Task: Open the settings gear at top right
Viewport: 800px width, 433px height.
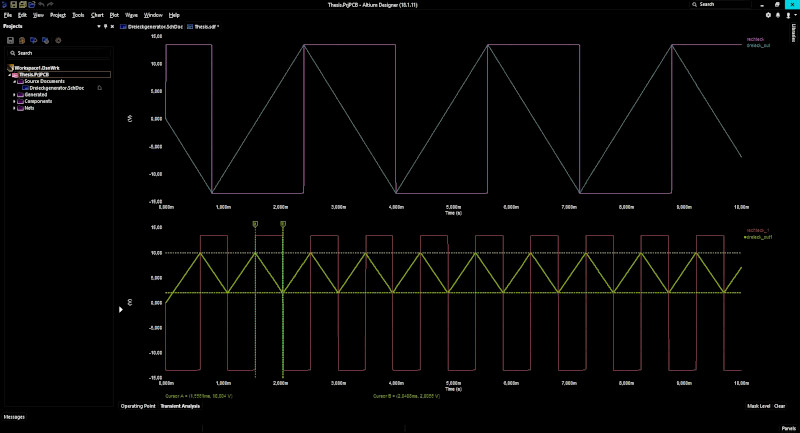Action: (x=768, y=15)
